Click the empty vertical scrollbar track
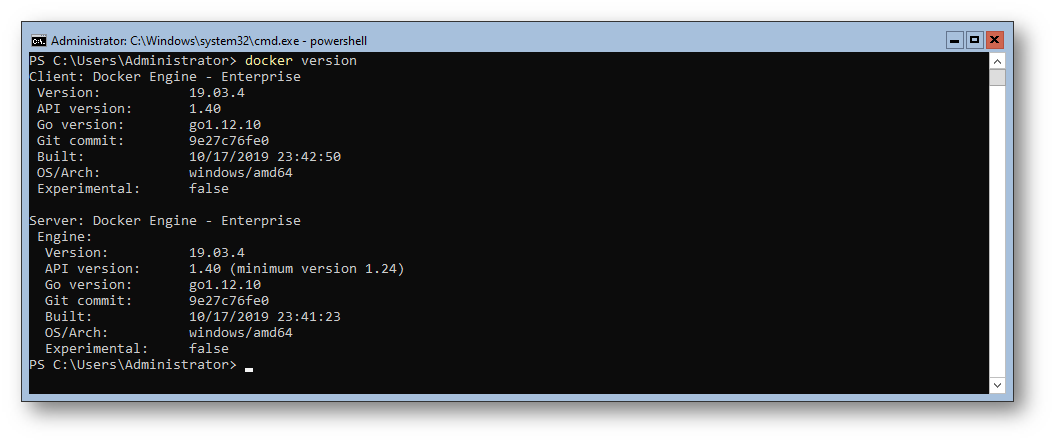Viewport: 1056px width, 444px height. [x=997, y=231]
